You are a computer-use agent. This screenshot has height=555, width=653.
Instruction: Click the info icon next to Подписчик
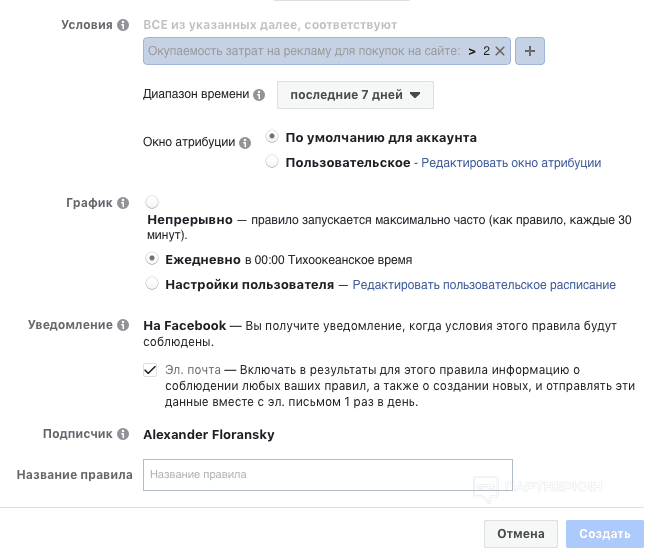pos(122,434)
